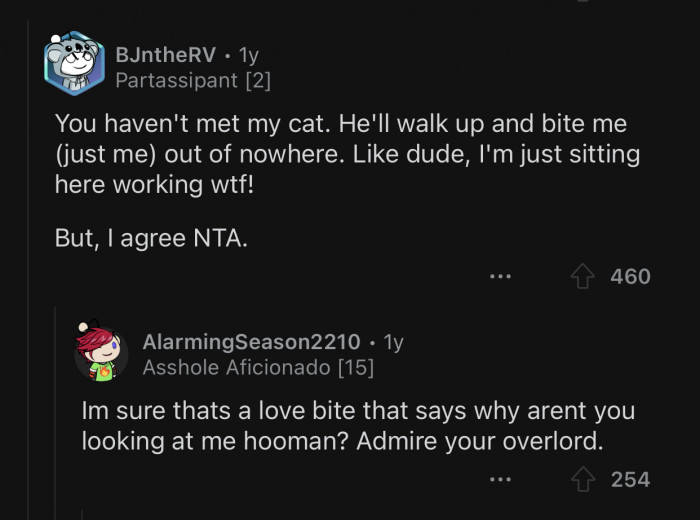Image resolution: width=700 pixels, height=520 pixels.
Task: Open BJntheRV's avatar profile picture
Action: pos(74,65)
